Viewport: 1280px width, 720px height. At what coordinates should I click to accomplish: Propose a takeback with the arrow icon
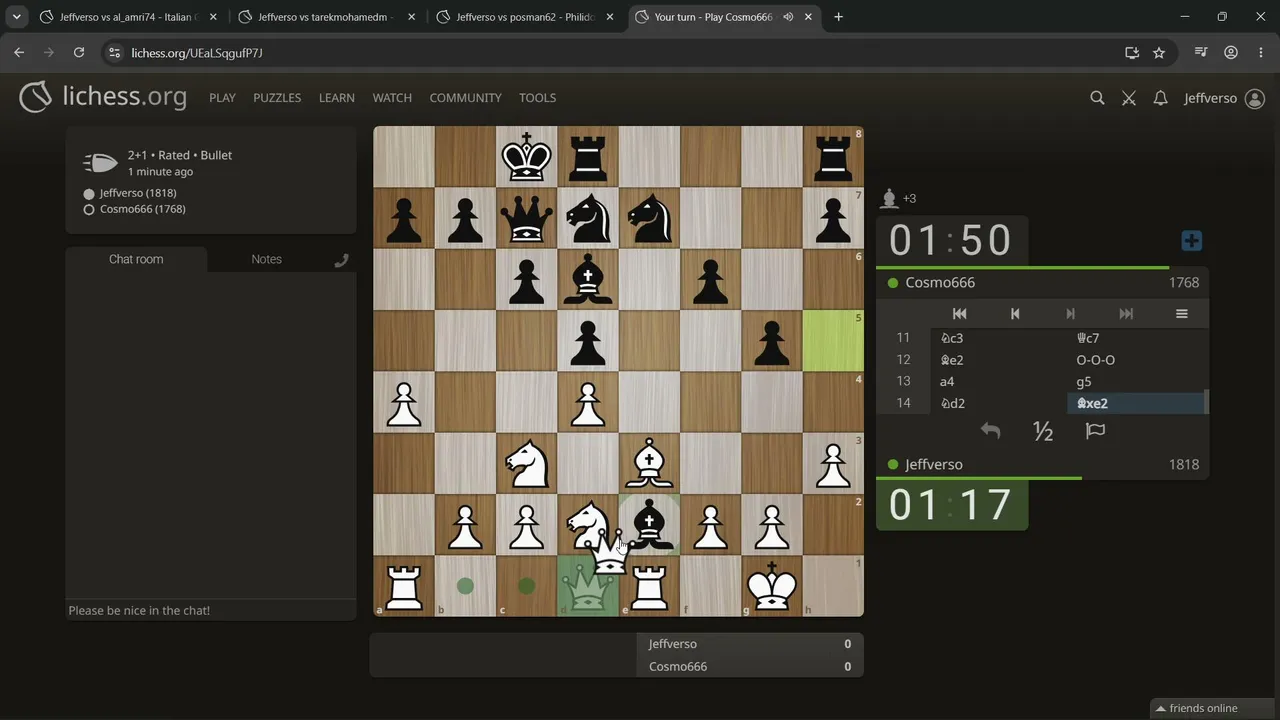(x=990, y=431)
